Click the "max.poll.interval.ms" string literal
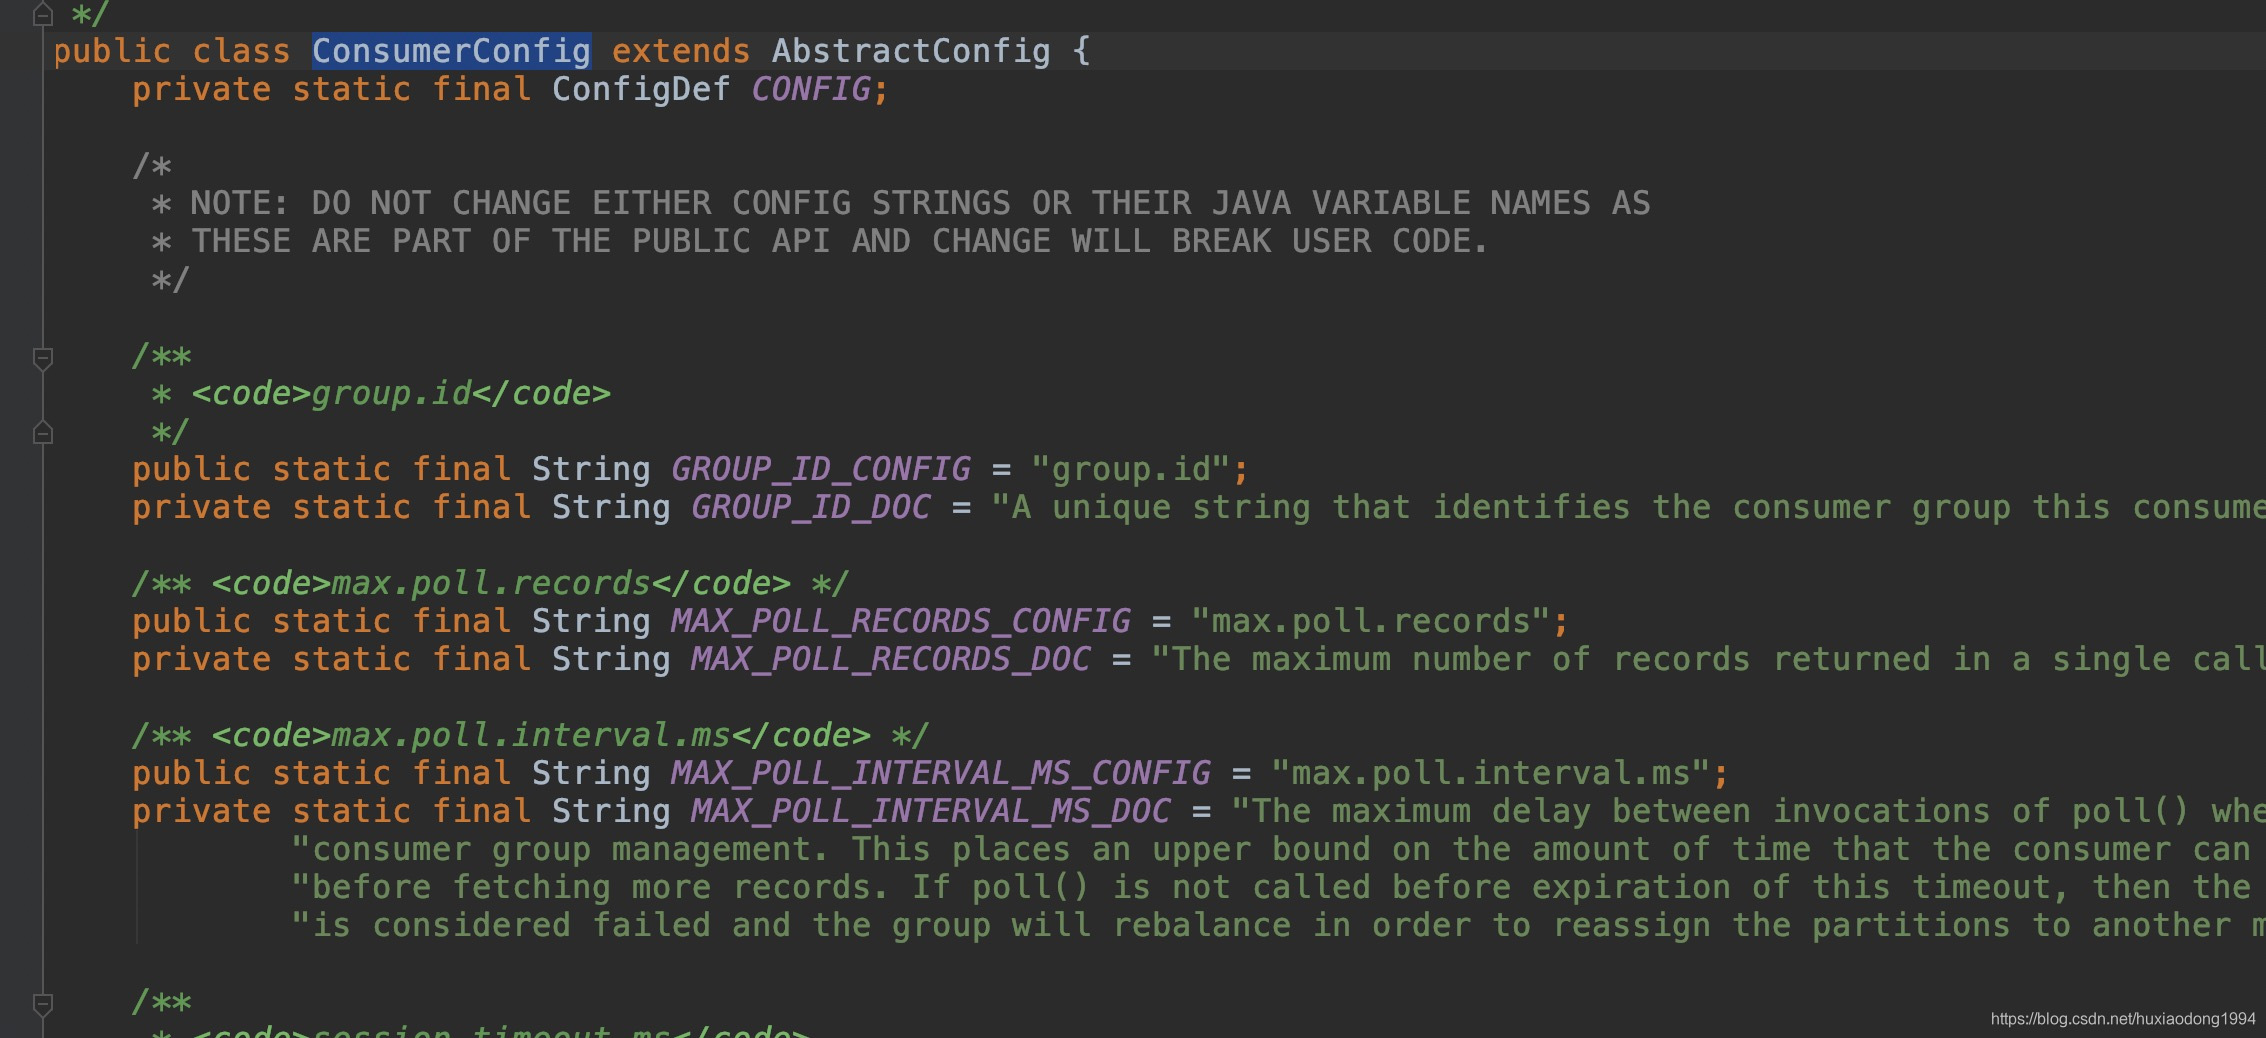Screen dimensions: 2266x1038 [x=1491, y=773]
